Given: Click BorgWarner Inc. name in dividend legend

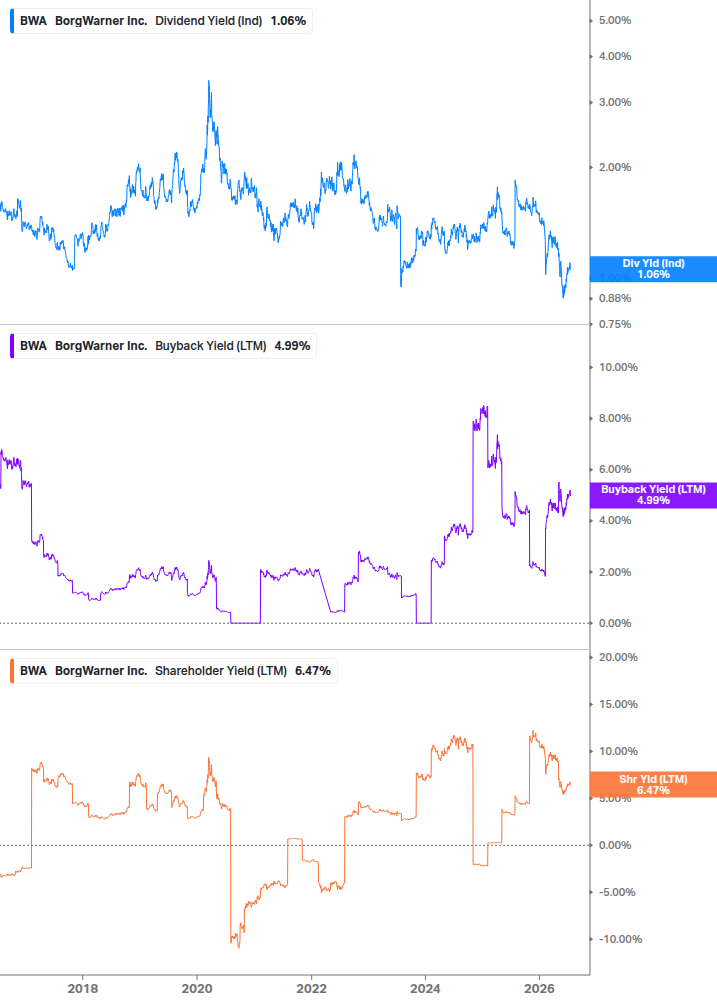Looking at the screenshot, I should click(101, 21).
